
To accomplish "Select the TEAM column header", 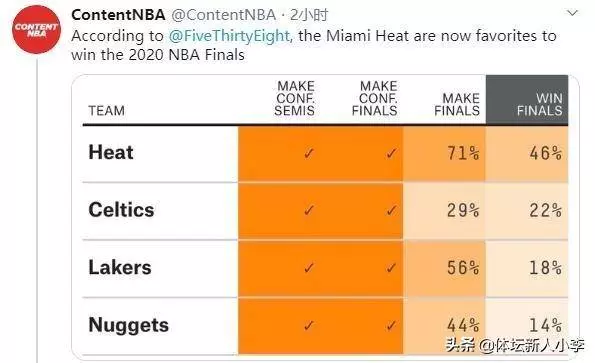I will tap(106, 111).
